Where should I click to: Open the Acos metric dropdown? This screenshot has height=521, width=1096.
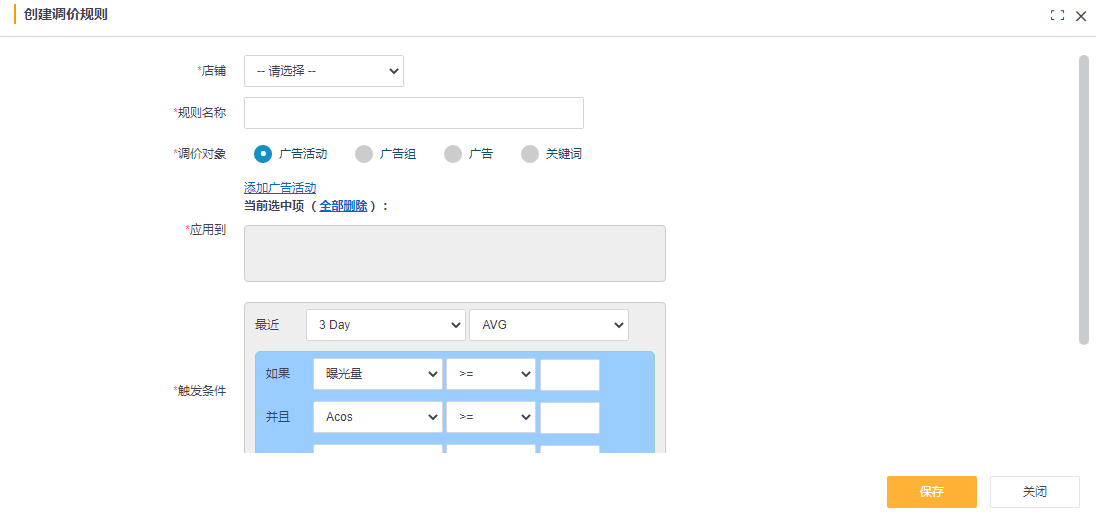point(377,417)
